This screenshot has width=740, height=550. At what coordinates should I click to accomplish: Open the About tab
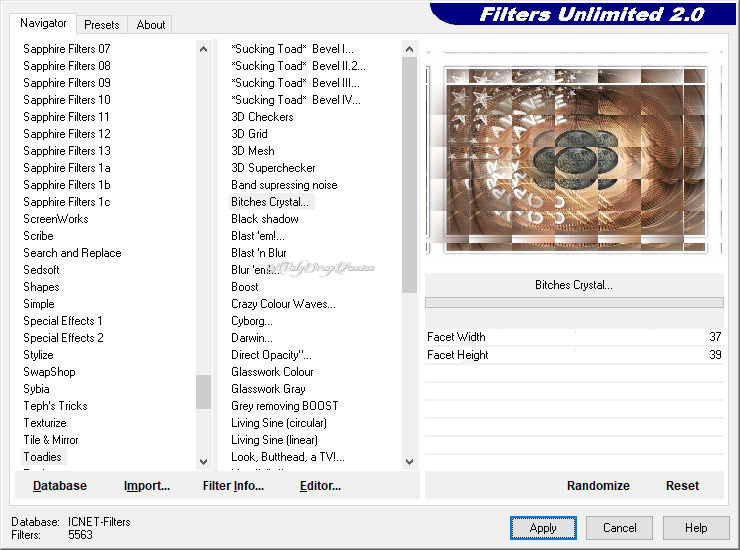click(151, 25)
